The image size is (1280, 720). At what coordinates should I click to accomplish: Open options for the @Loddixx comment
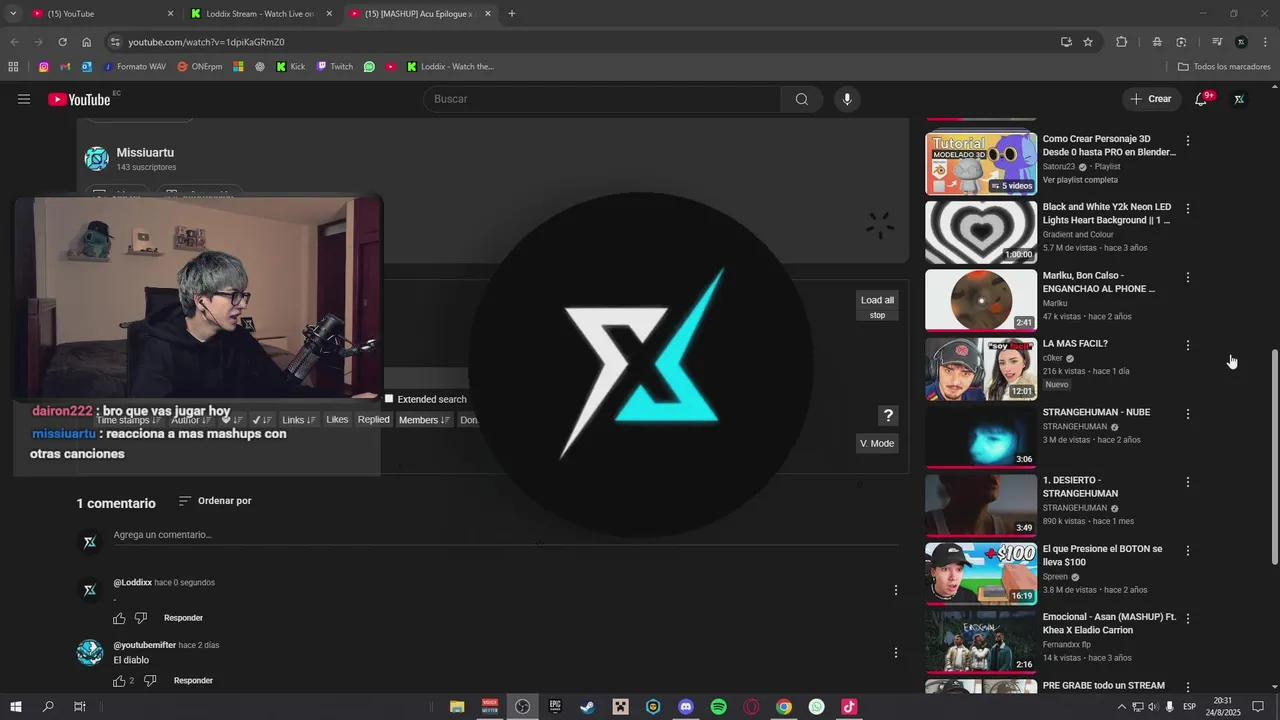896,590
